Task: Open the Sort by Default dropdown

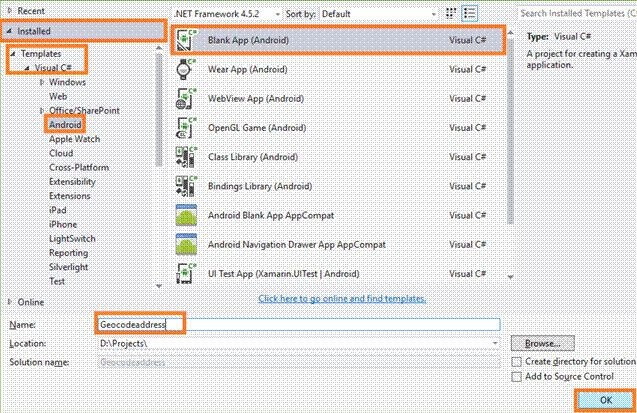Action: [379, 14]
